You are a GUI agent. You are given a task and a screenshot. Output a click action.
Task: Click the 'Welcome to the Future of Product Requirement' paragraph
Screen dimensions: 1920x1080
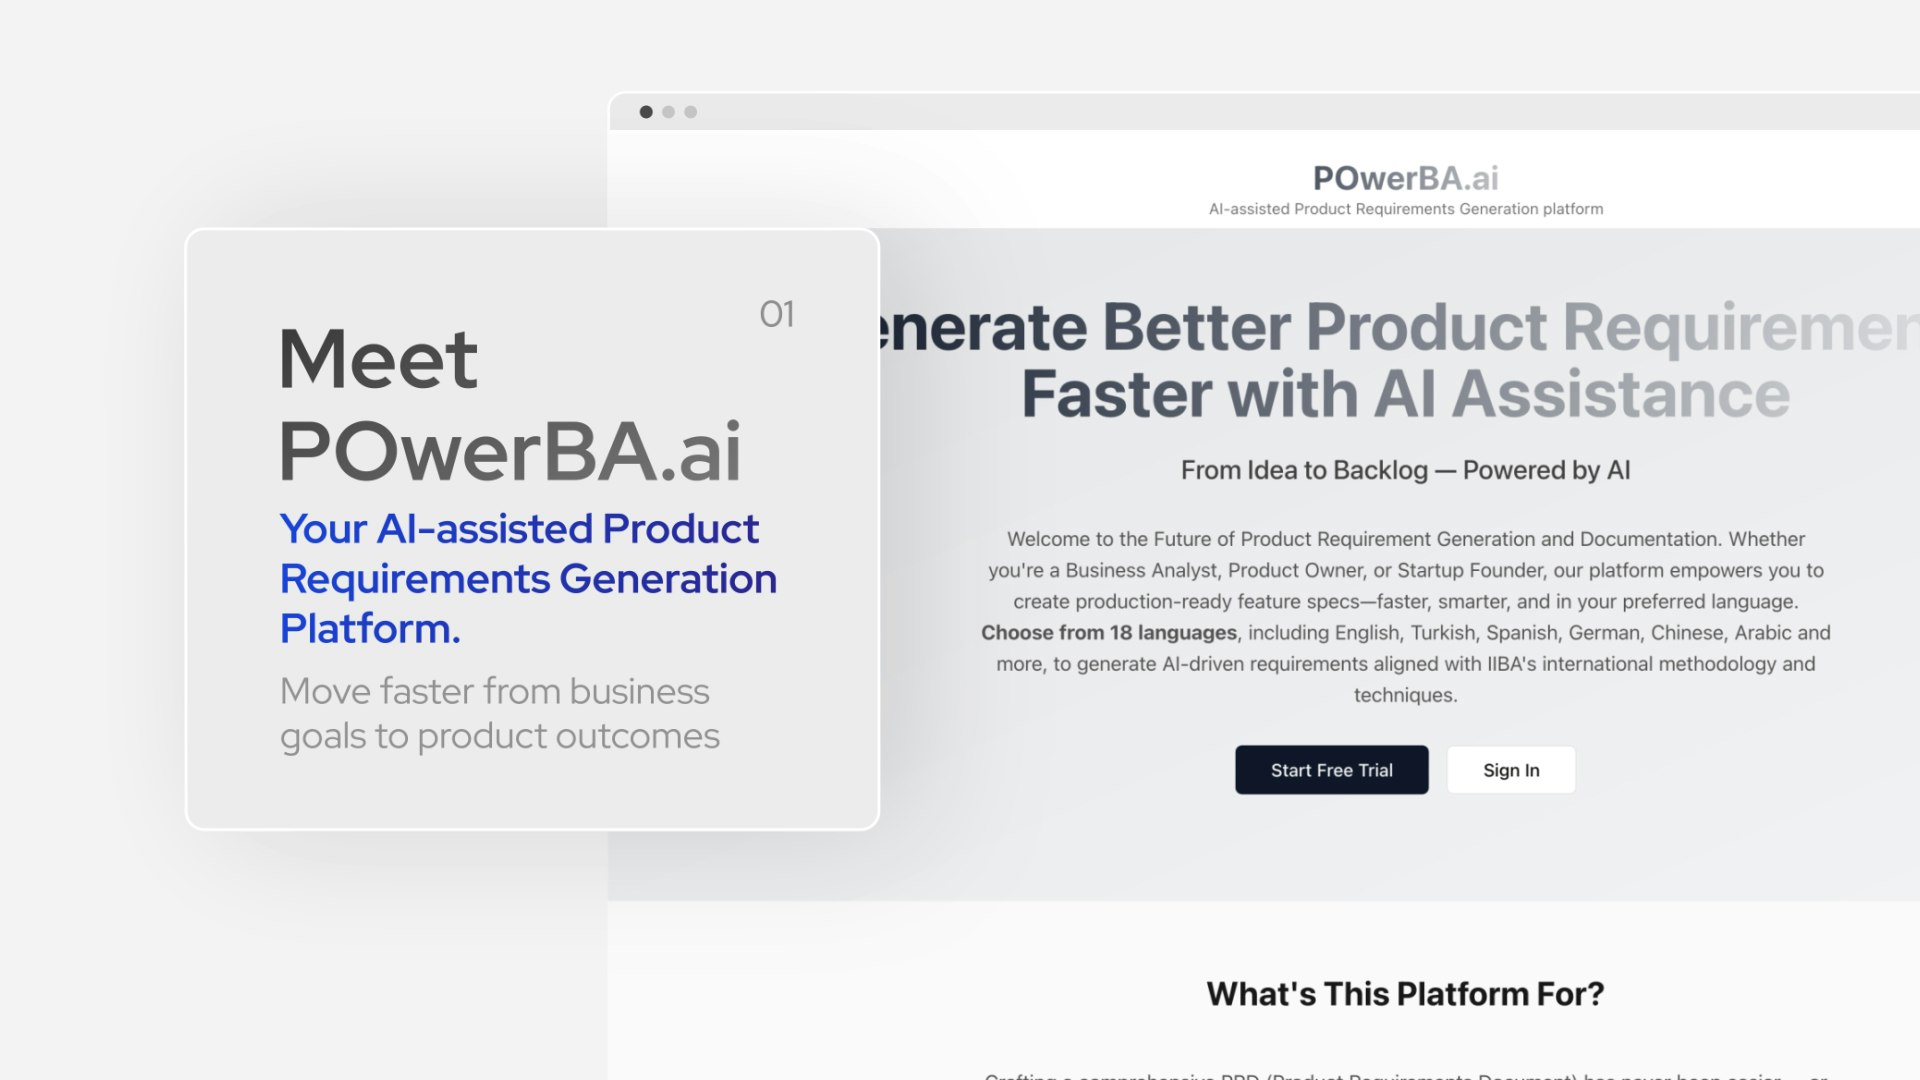(1405, 617)
